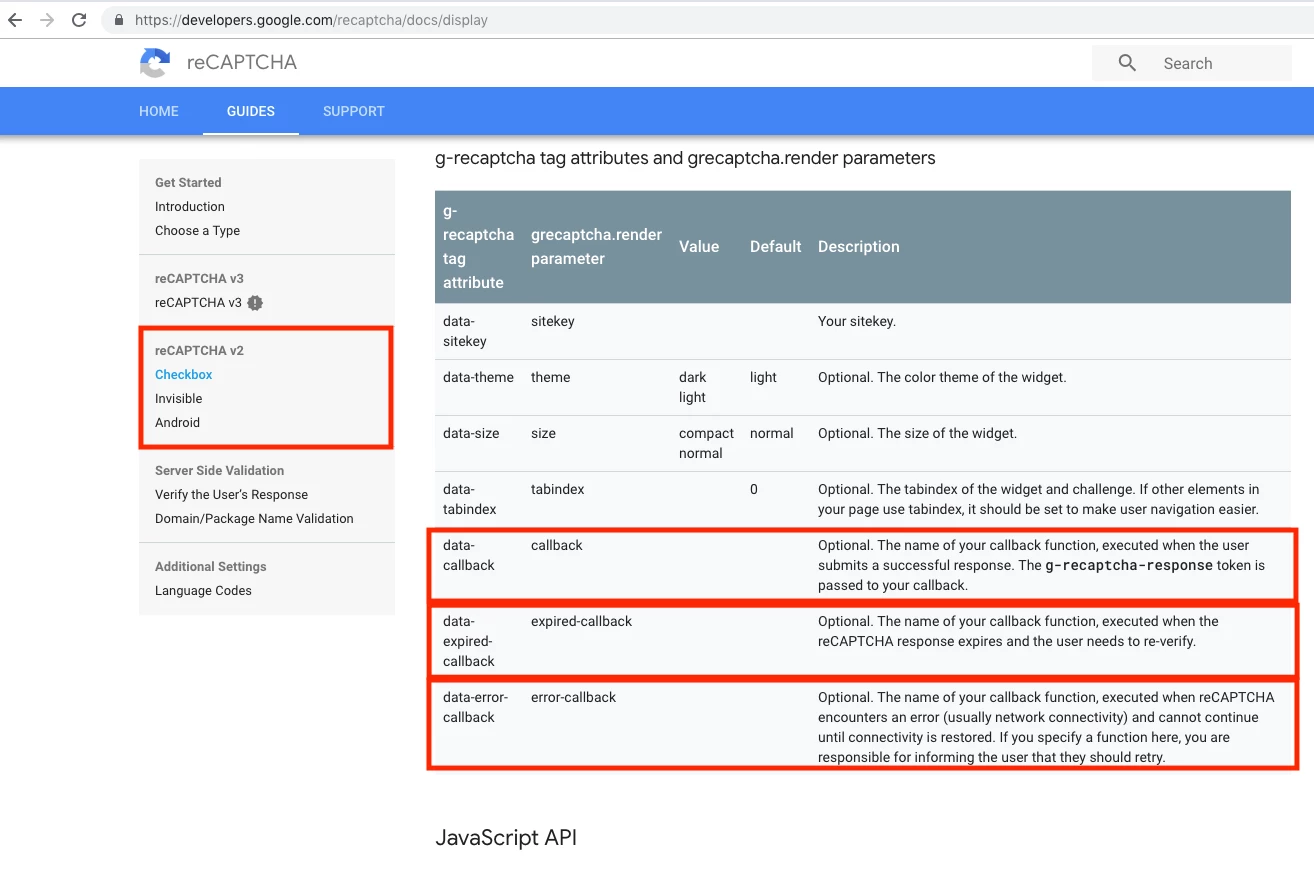
Task: Click the "compact normal" value cell
Action: tap(707, 443)
